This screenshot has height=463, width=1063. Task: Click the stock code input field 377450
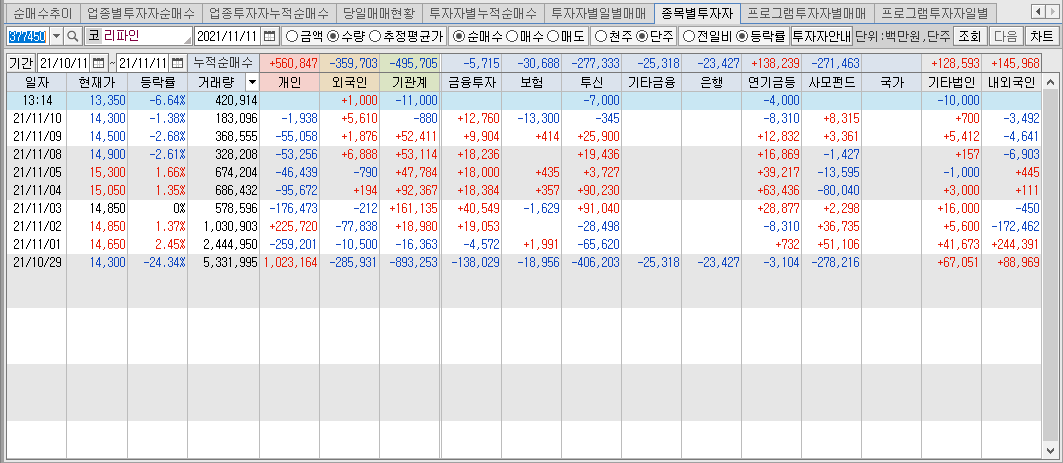[x=28, y=36]
